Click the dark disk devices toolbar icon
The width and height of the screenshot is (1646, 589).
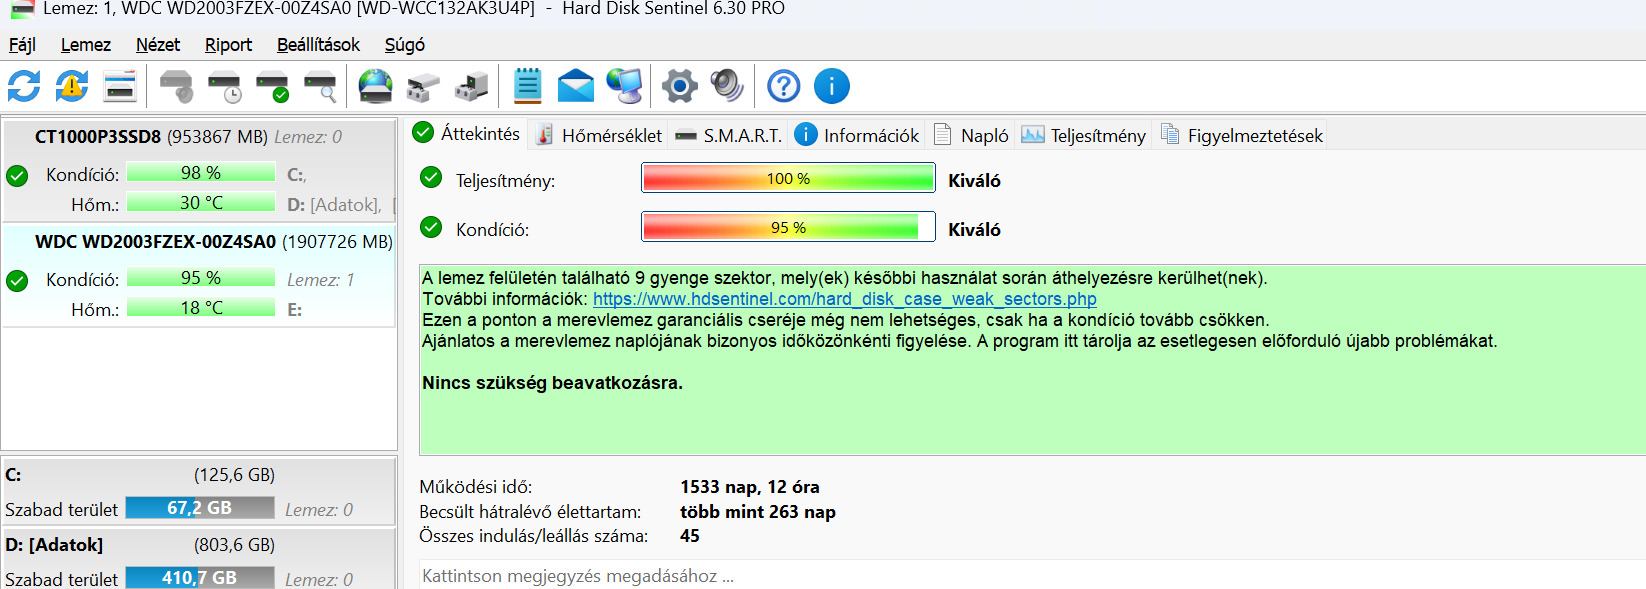pyautogui.click(x=472, y=86)
